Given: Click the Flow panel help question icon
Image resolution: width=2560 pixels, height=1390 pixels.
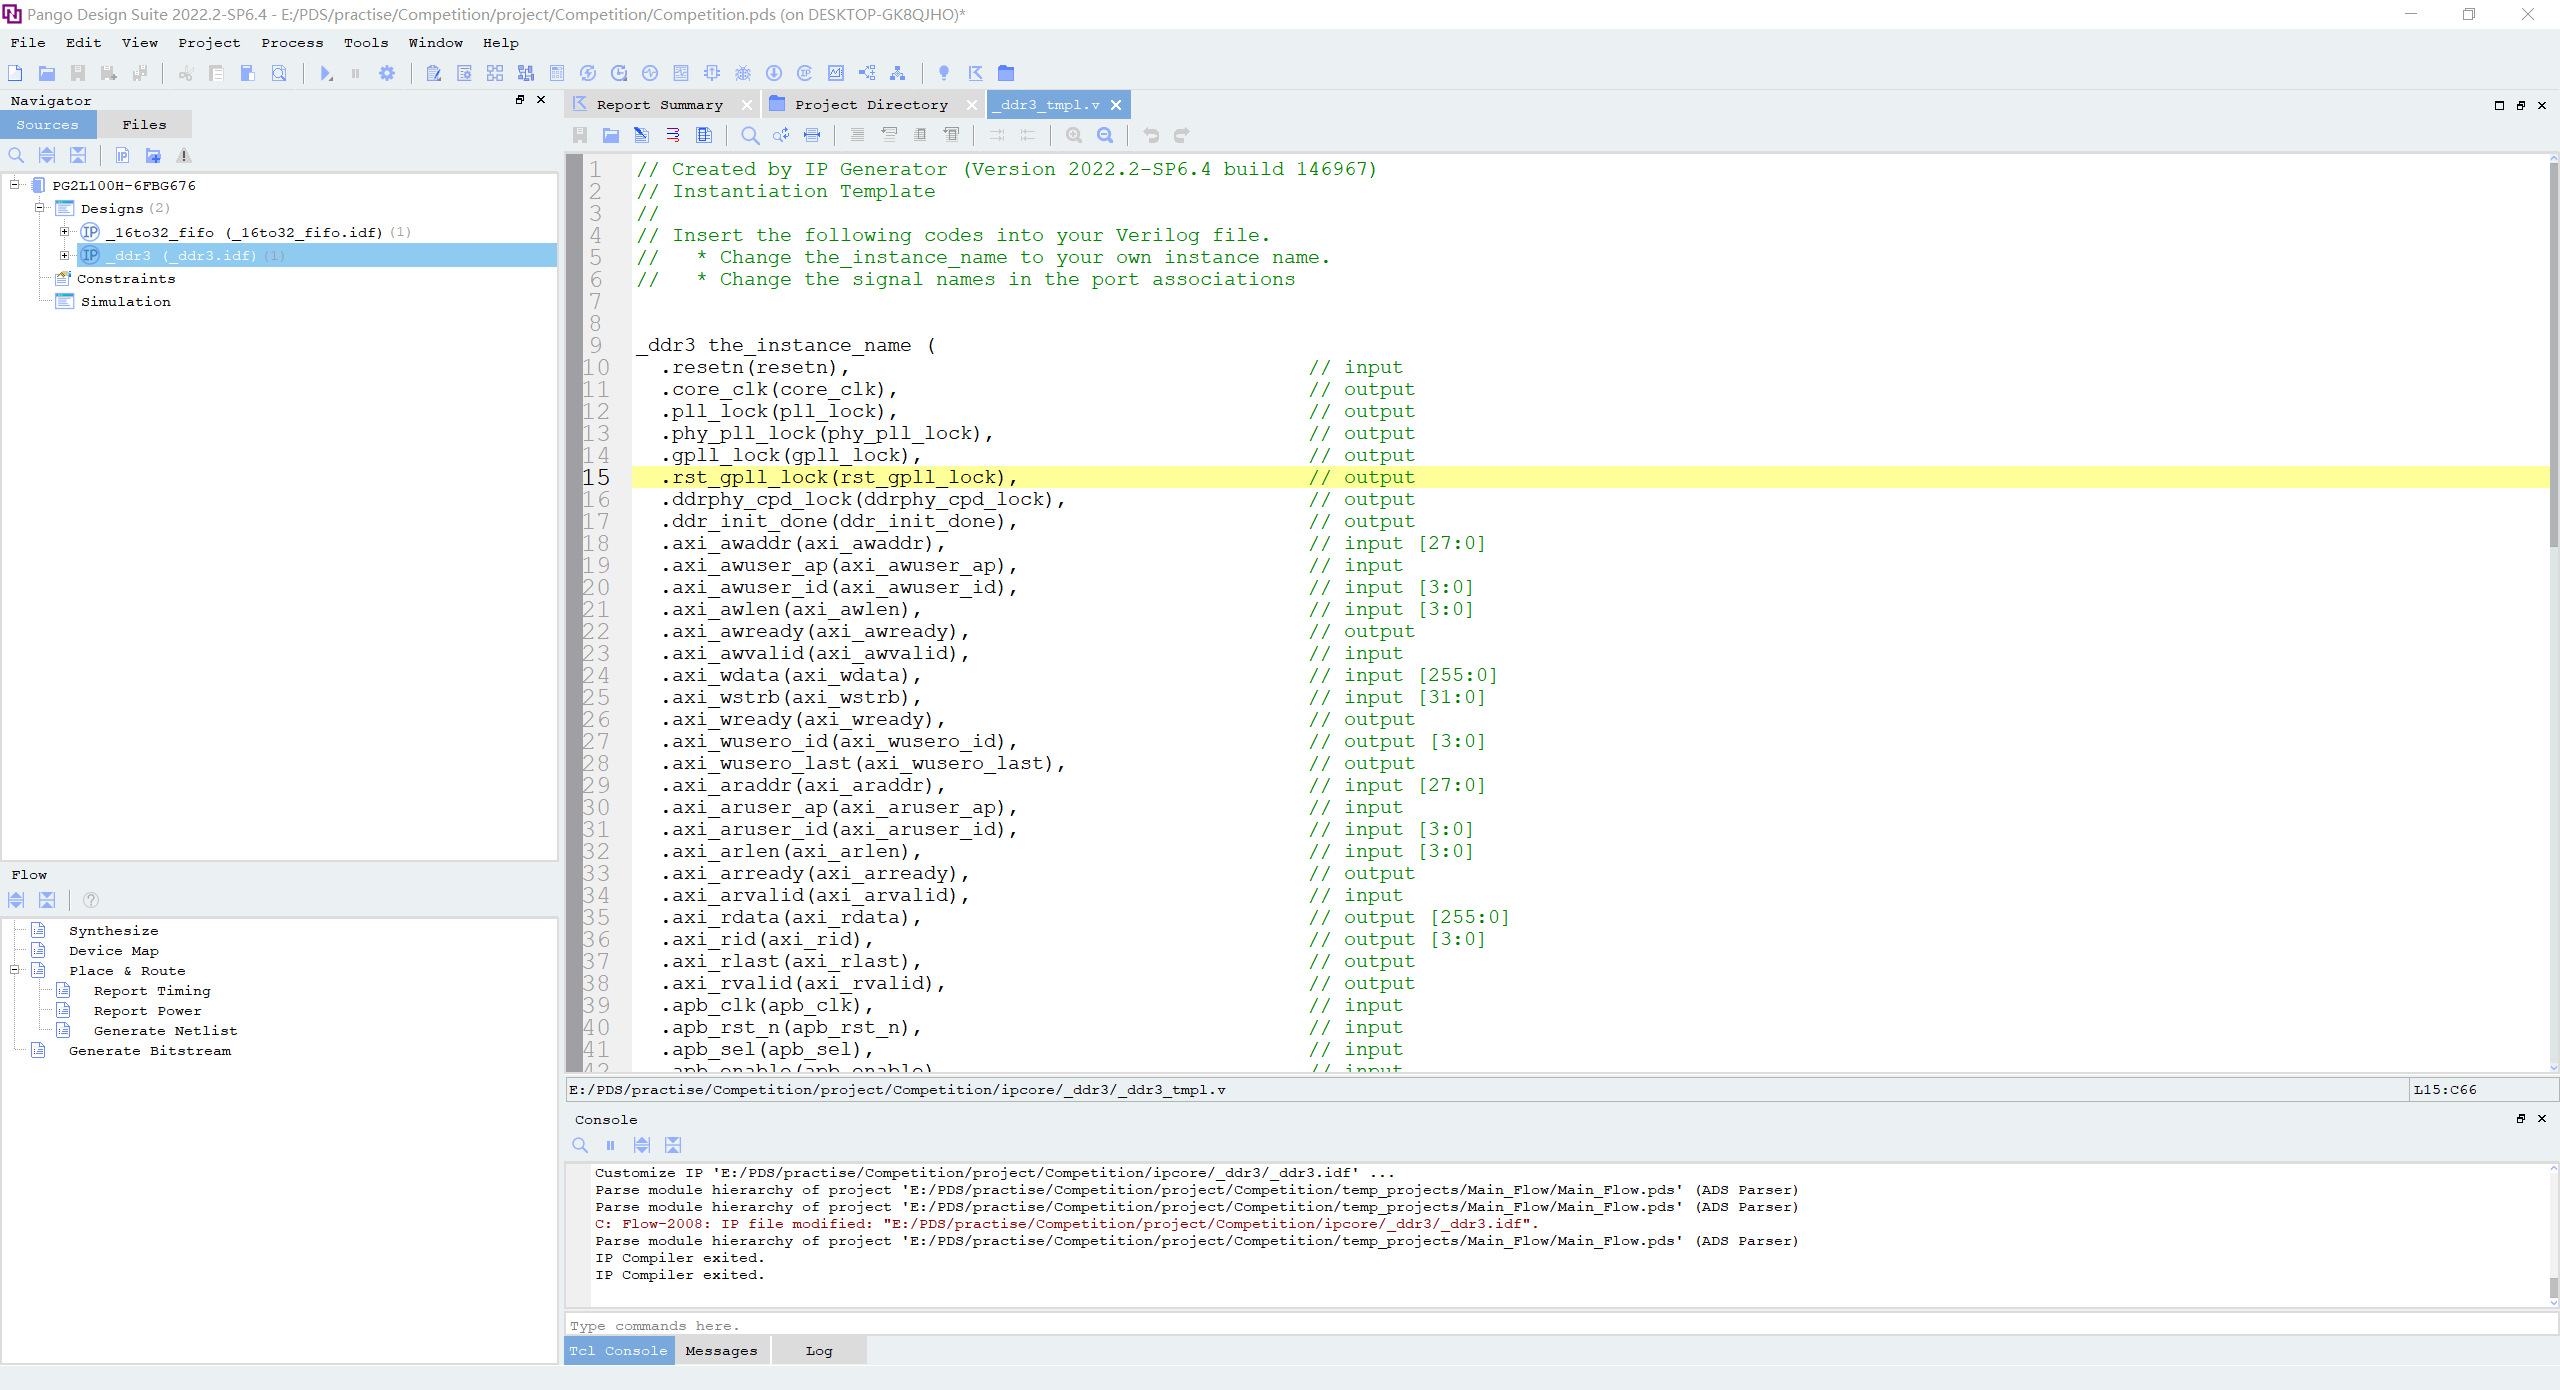Looking at the screenshot, I should pos(91,900).
